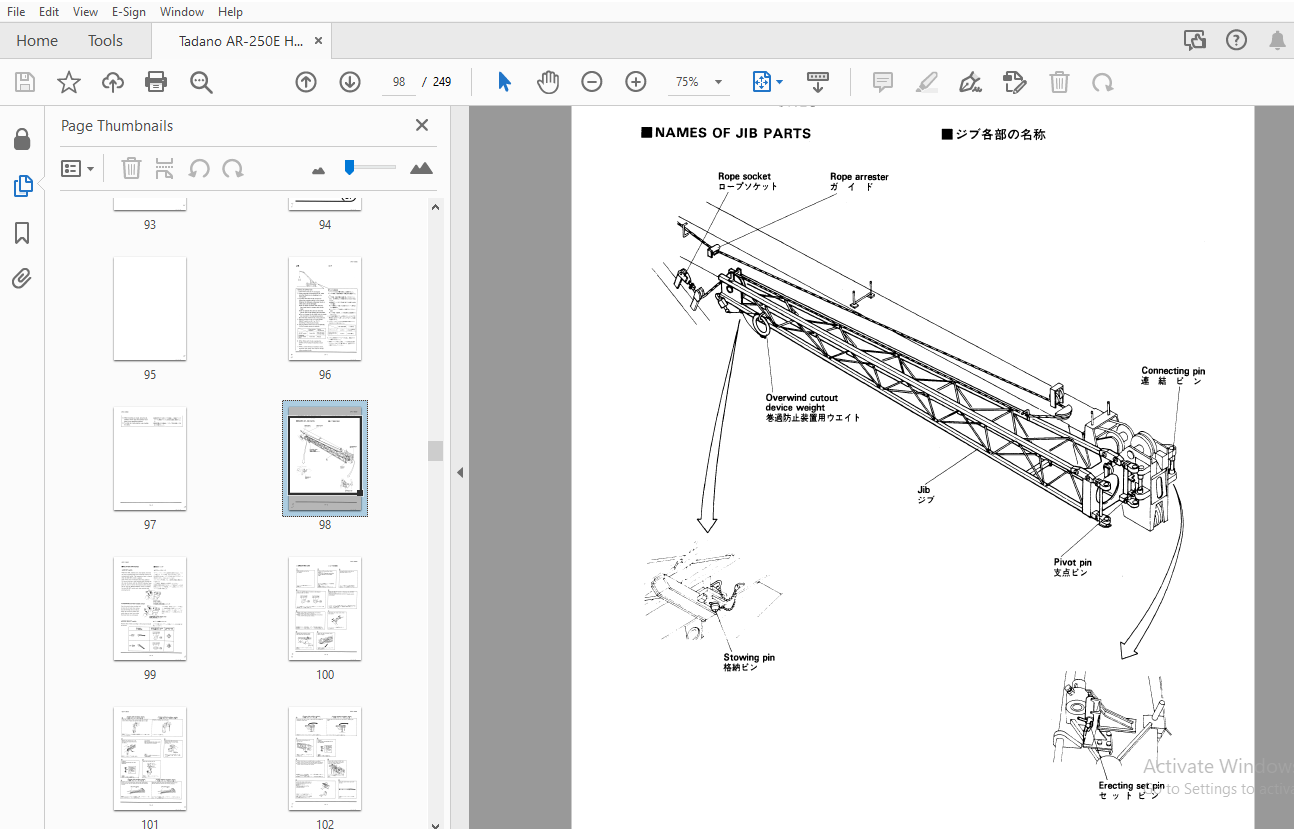Click the upload to cloud icon
Screen dimensions: 1294x829
(x=113, y=82)
